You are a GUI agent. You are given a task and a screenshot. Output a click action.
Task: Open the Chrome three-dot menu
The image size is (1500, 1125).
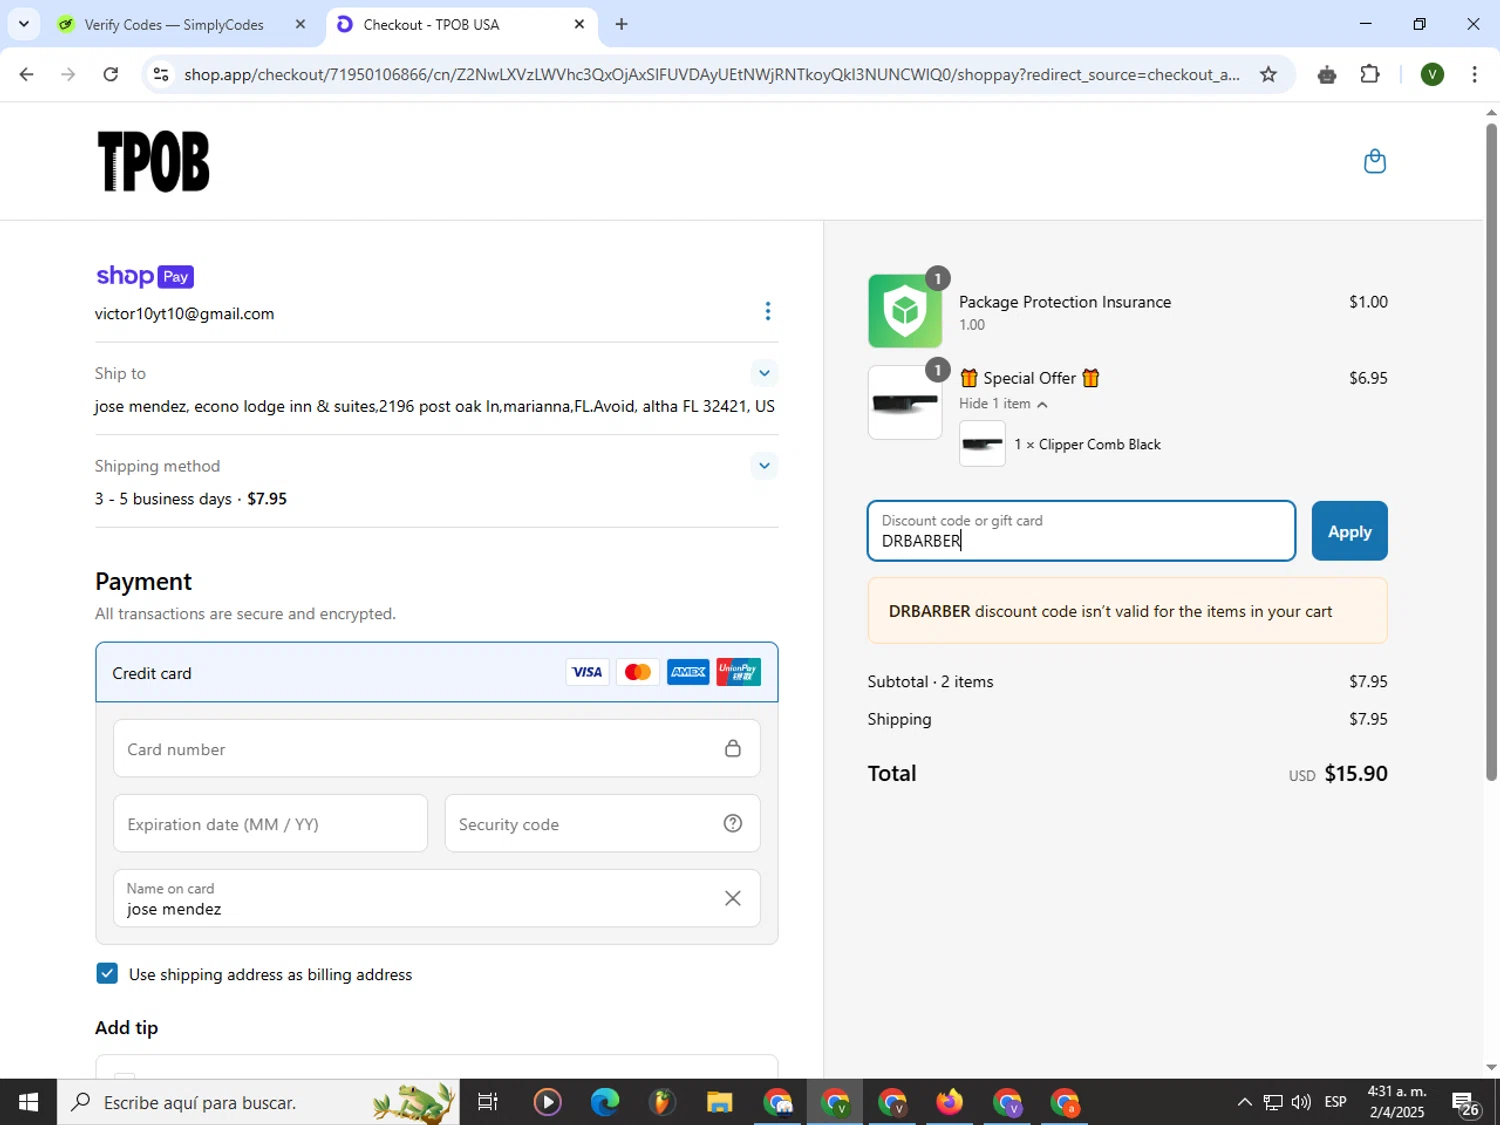point(1474,74)
